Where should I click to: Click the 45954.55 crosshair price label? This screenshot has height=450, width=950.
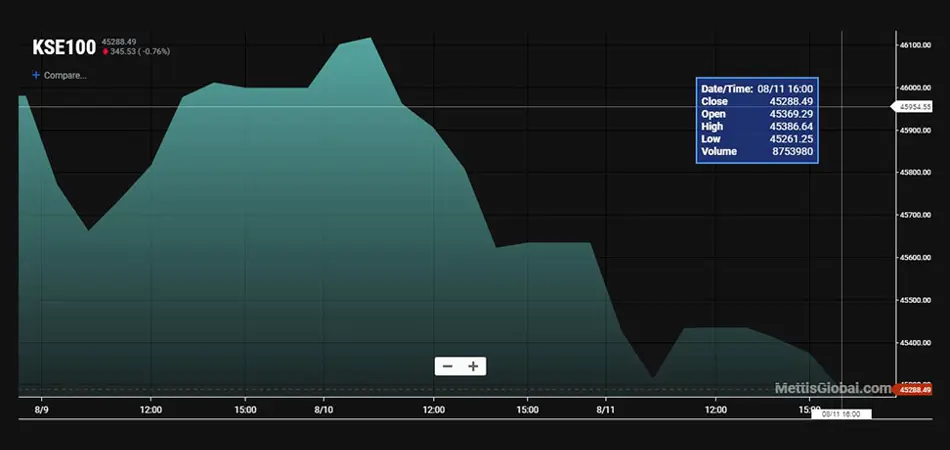pos(912,107)
